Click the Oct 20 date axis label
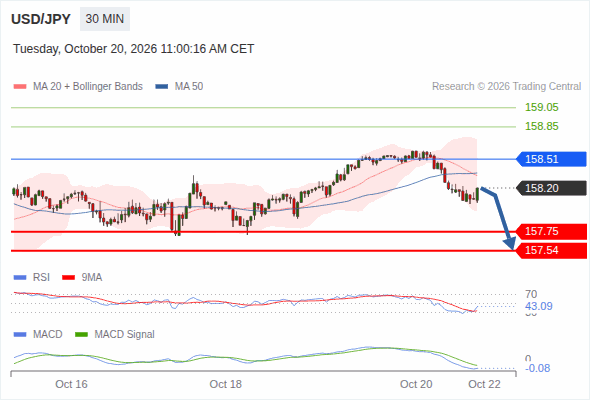Screen dimensions: 590x400 tap(416, 384)
